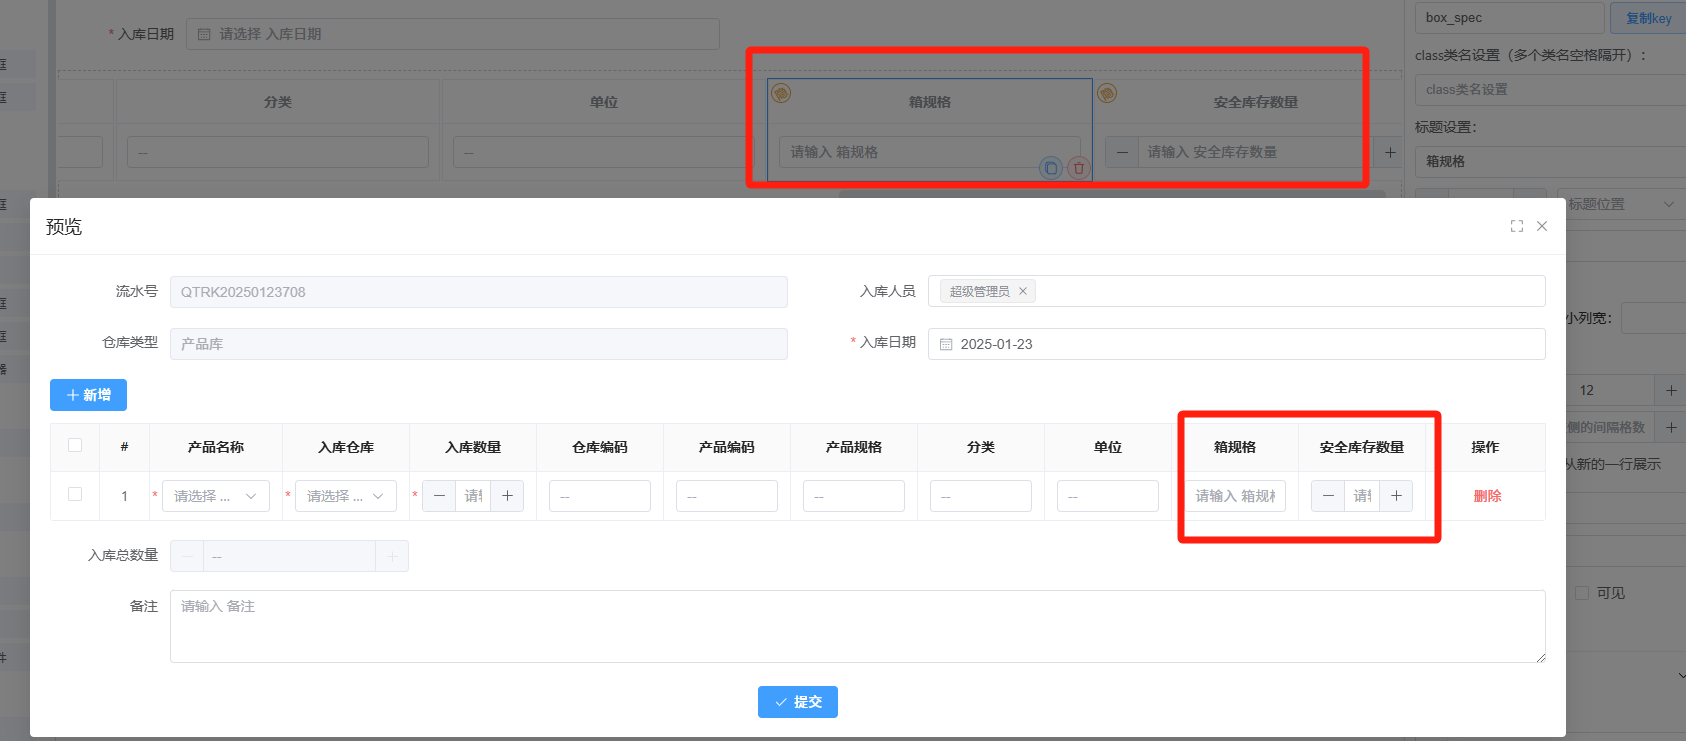Open the 产品名称 dropdown

pos(215,496)
